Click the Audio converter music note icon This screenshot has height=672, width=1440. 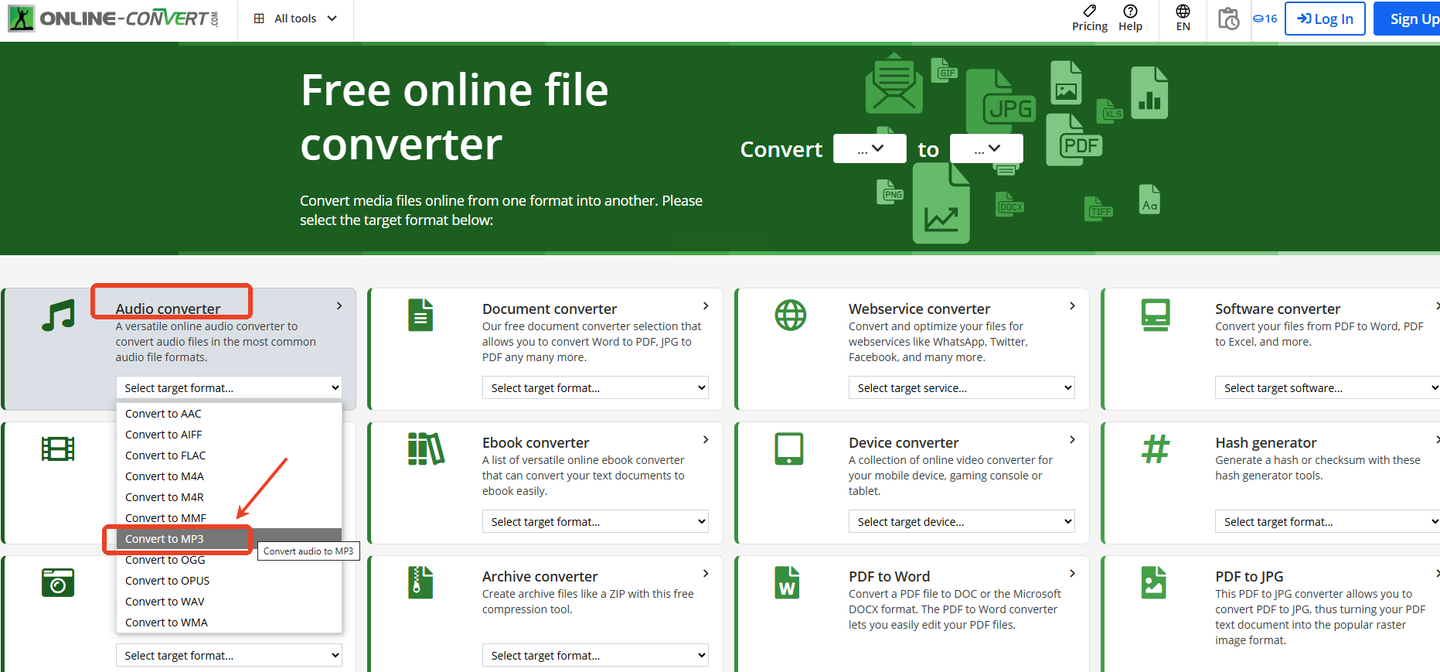58,315
